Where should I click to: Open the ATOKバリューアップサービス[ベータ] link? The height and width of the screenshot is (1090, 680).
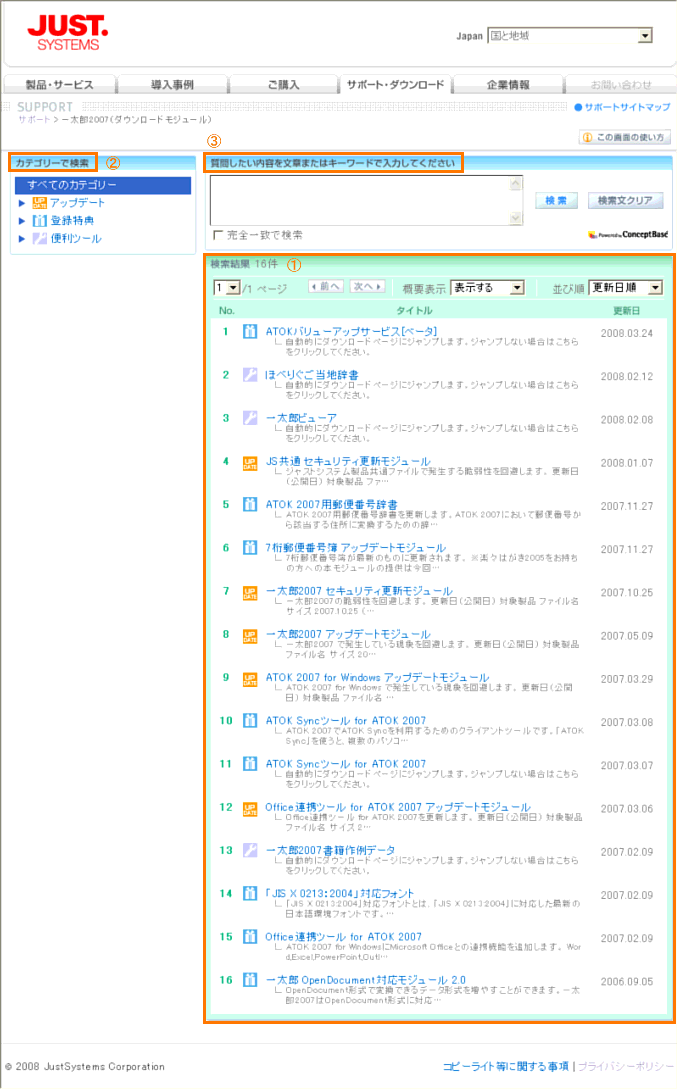point(351,332)
